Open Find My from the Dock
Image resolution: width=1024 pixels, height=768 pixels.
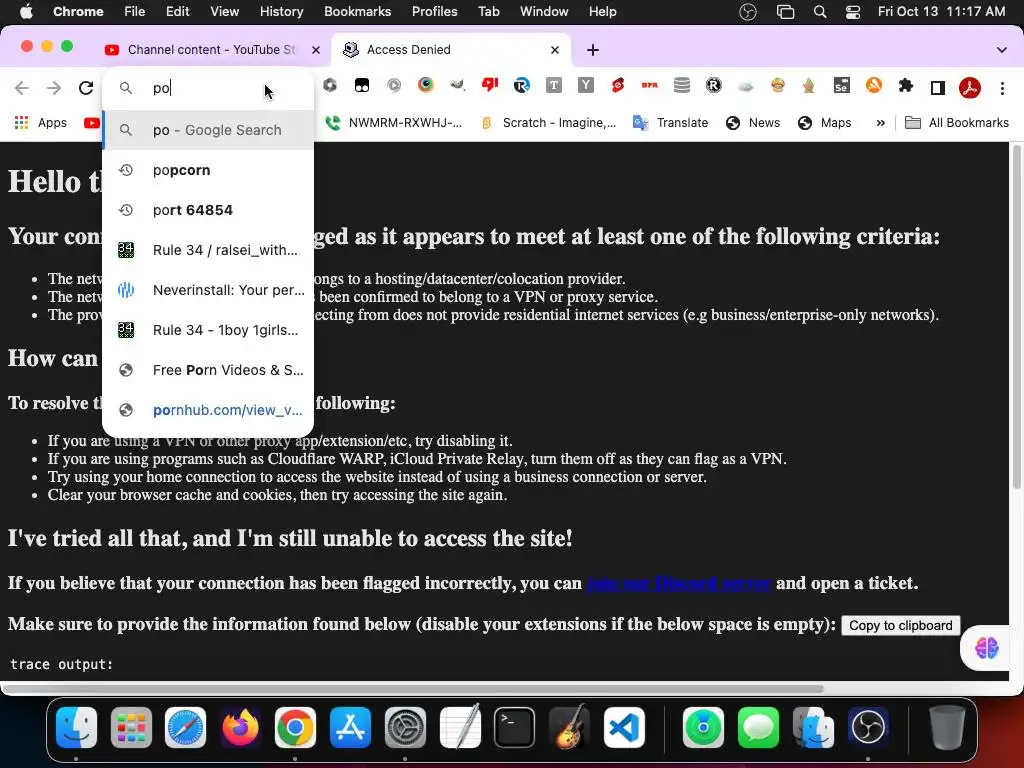pos(703,727)
